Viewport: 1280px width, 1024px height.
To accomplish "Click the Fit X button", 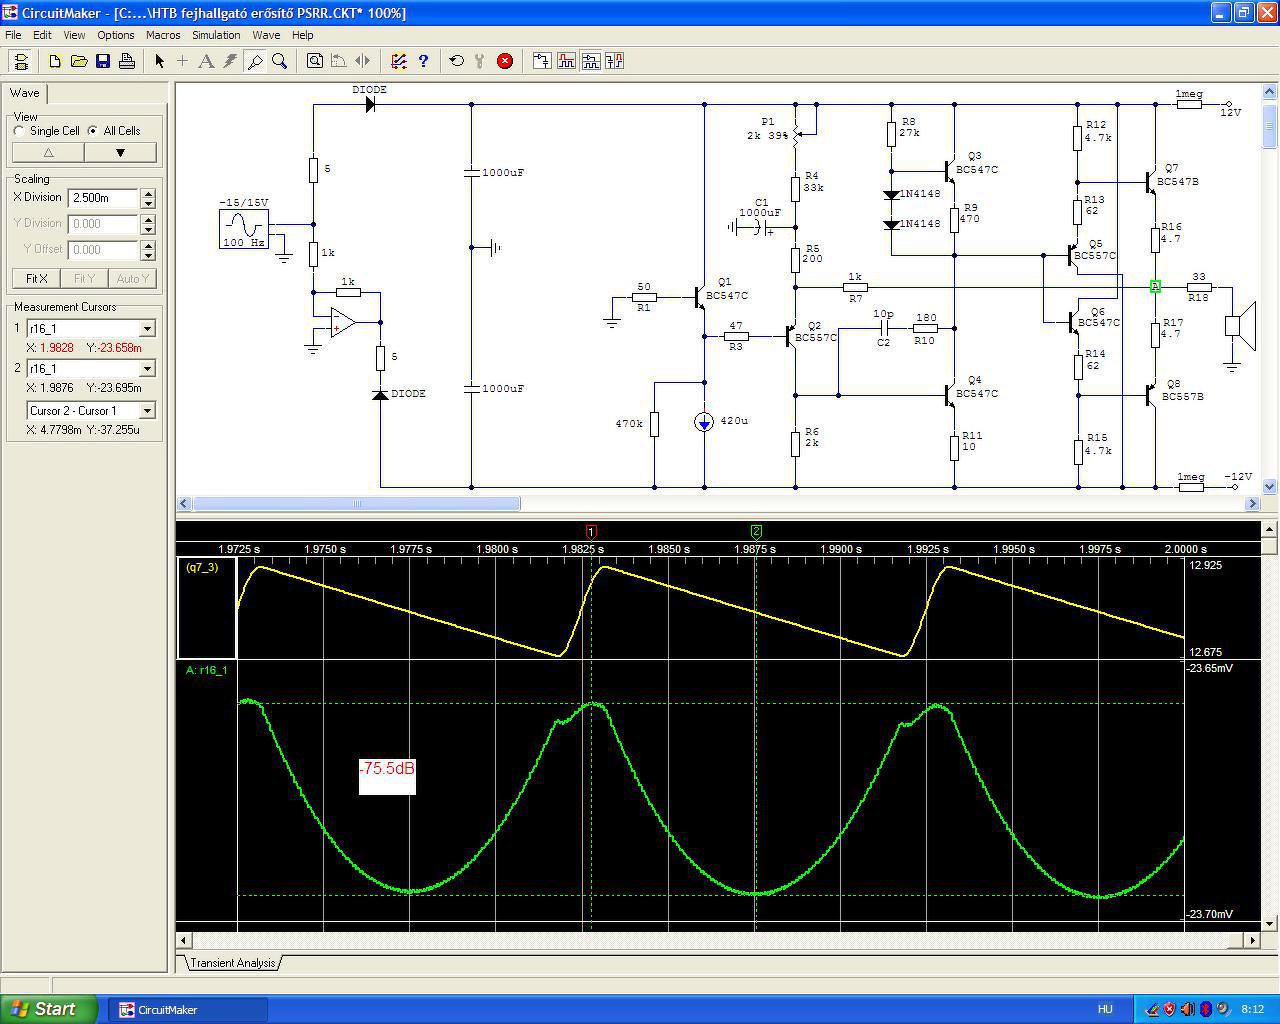I will pos(37,279).
